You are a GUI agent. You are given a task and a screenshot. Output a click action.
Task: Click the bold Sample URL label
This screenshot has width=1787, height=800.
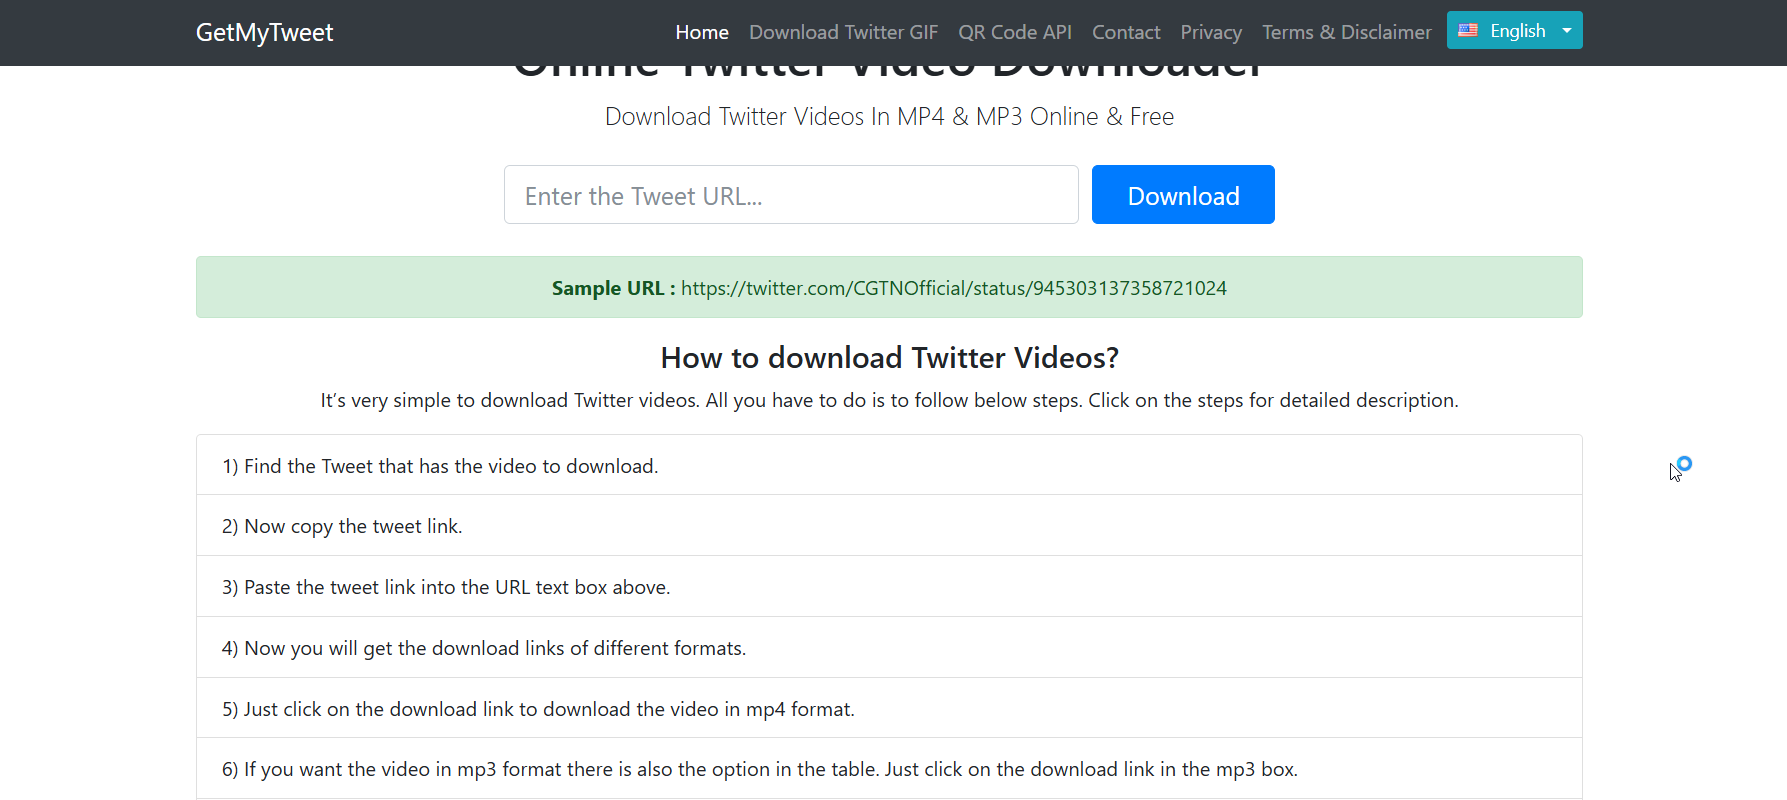pos(612,288)
